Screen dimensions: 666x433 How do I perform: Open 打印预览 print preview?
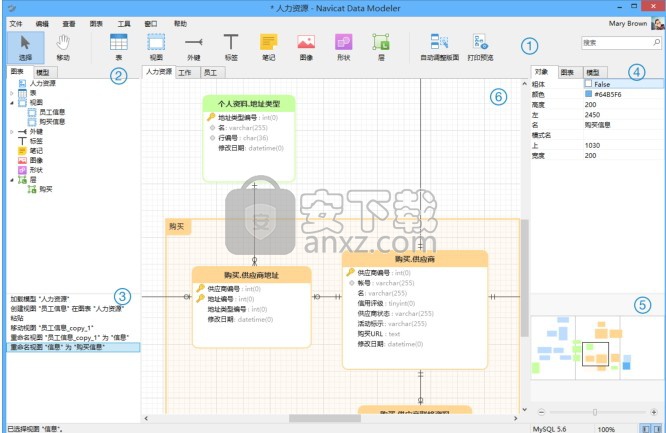pos(480,48)
